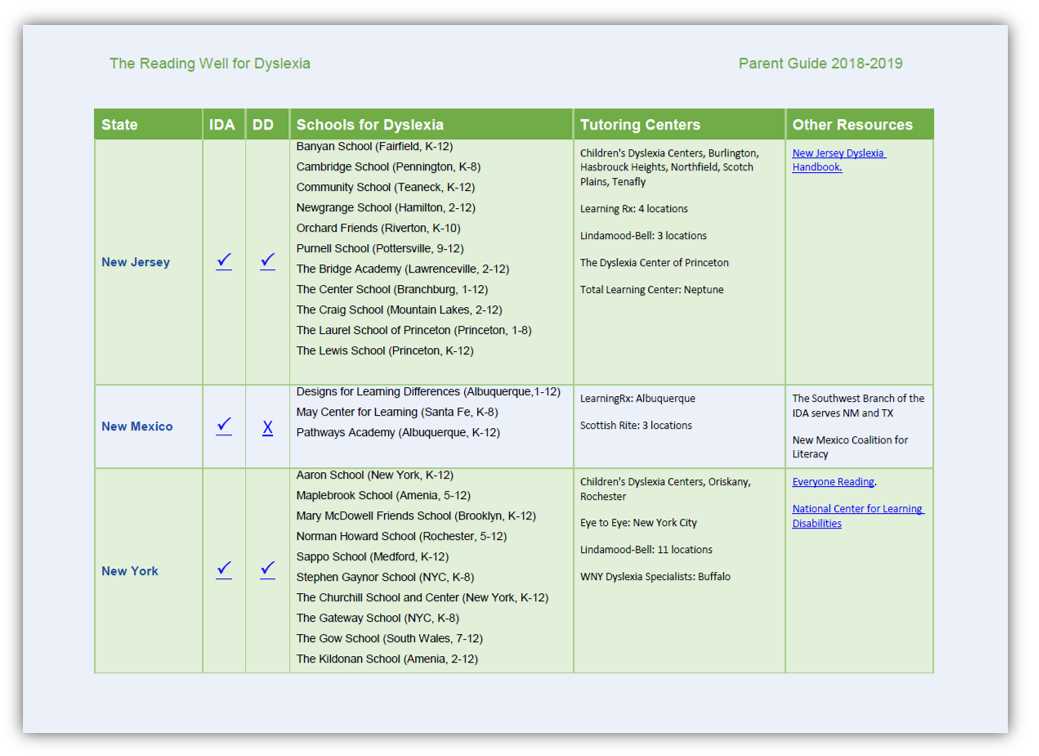This screenshot has width=1039, height=756.
Task: Click the New Mexico IDA checkmark link
Action: pos(224,425)
